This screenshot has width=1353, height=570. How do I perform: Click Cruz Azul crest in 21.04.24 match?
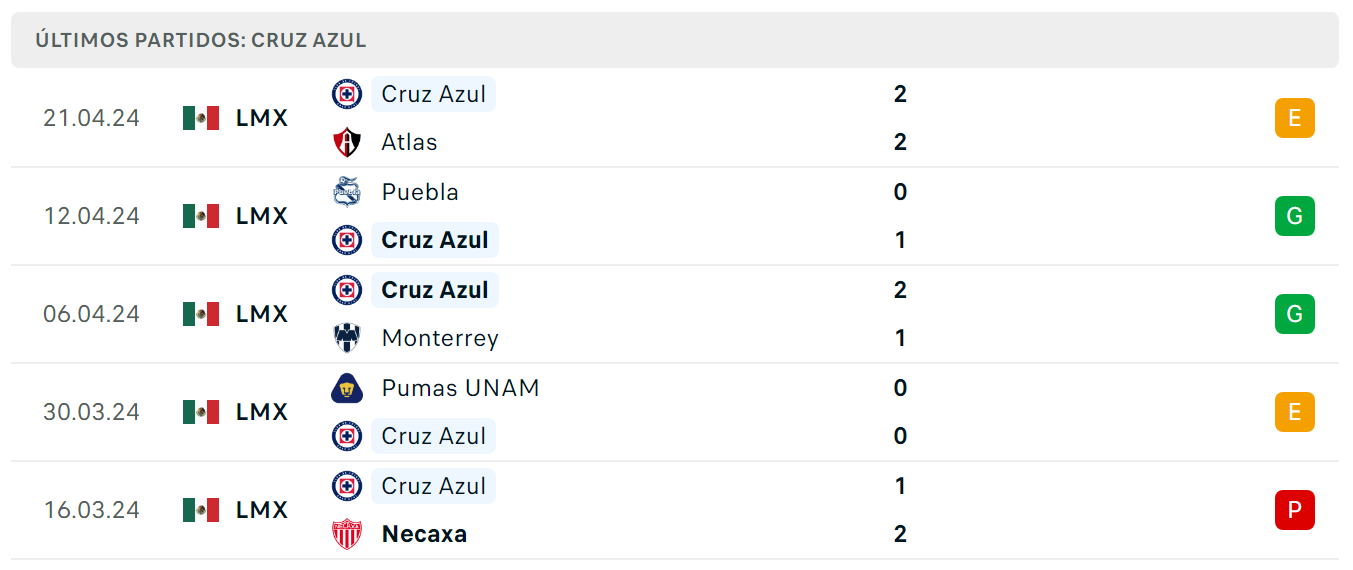point(347,94)
